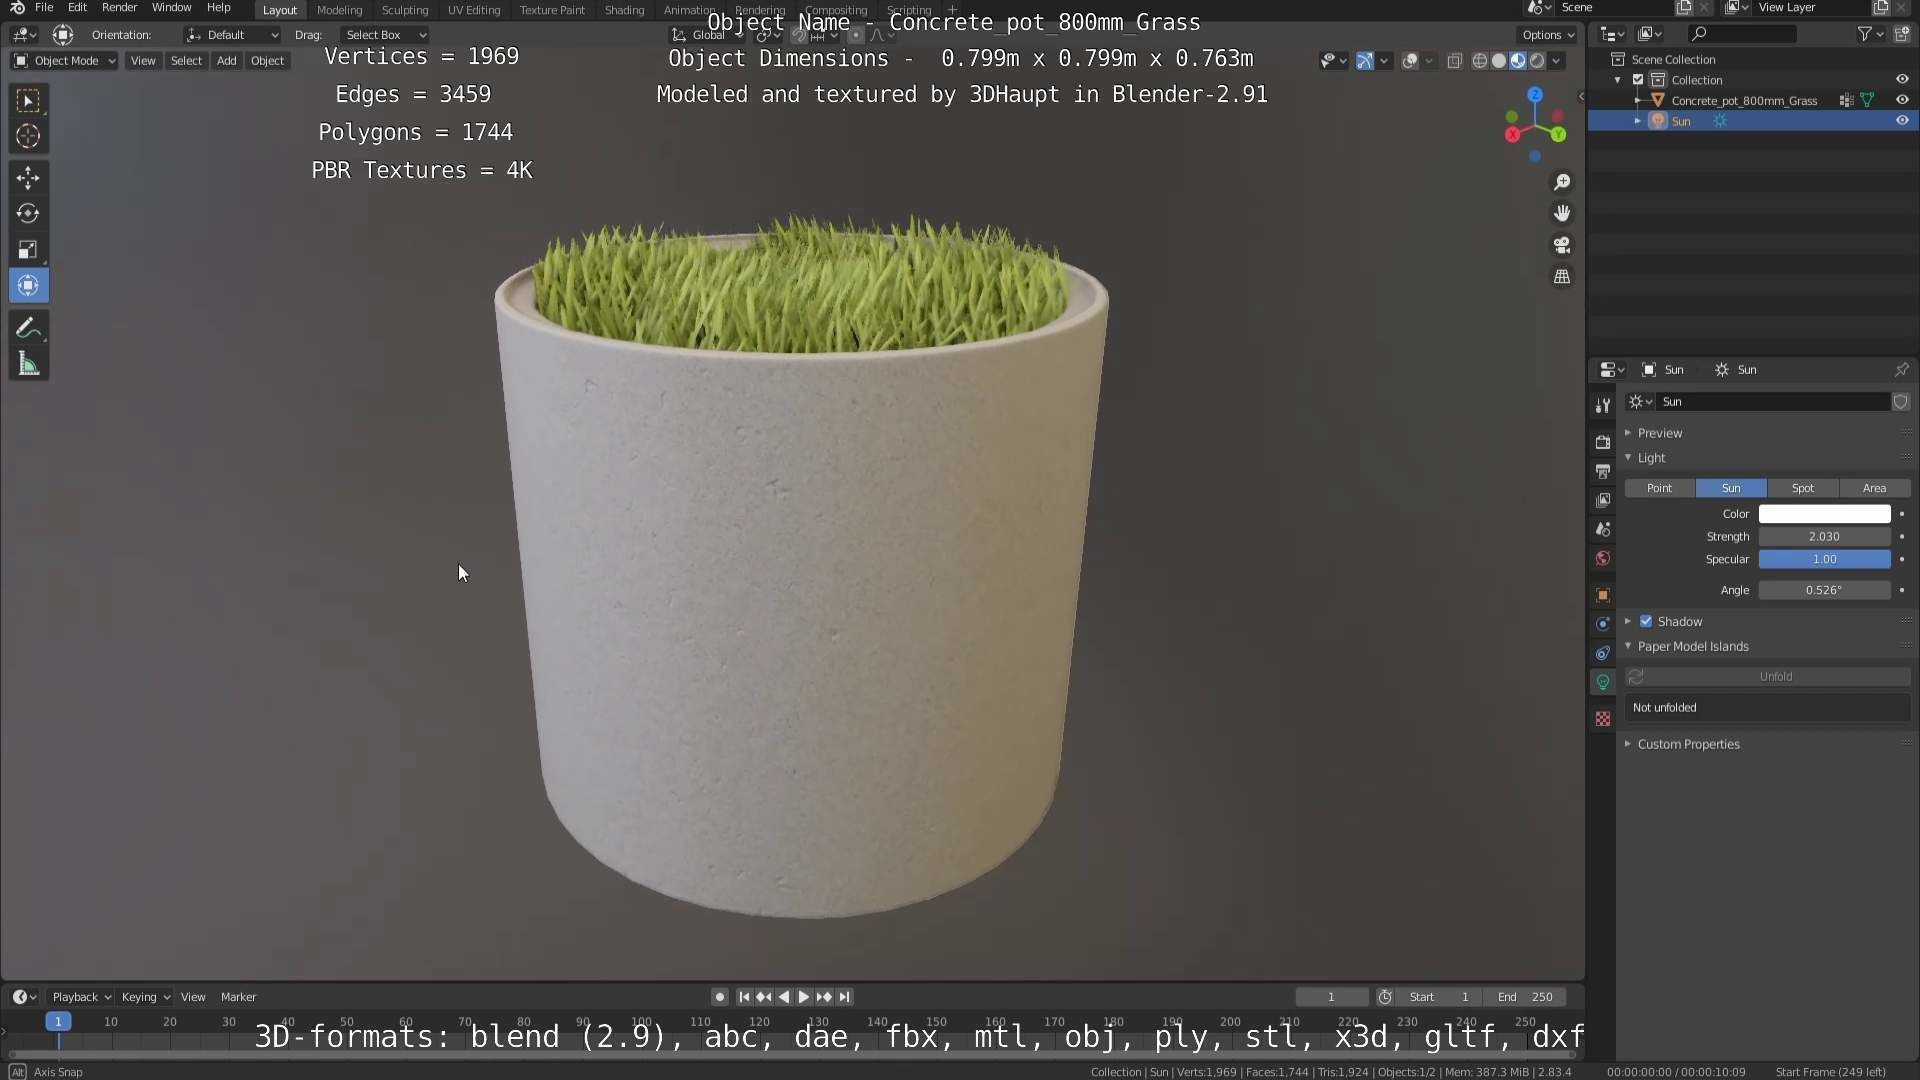
Task: Open the View Layer properties tab
Action: point(1603,500)
